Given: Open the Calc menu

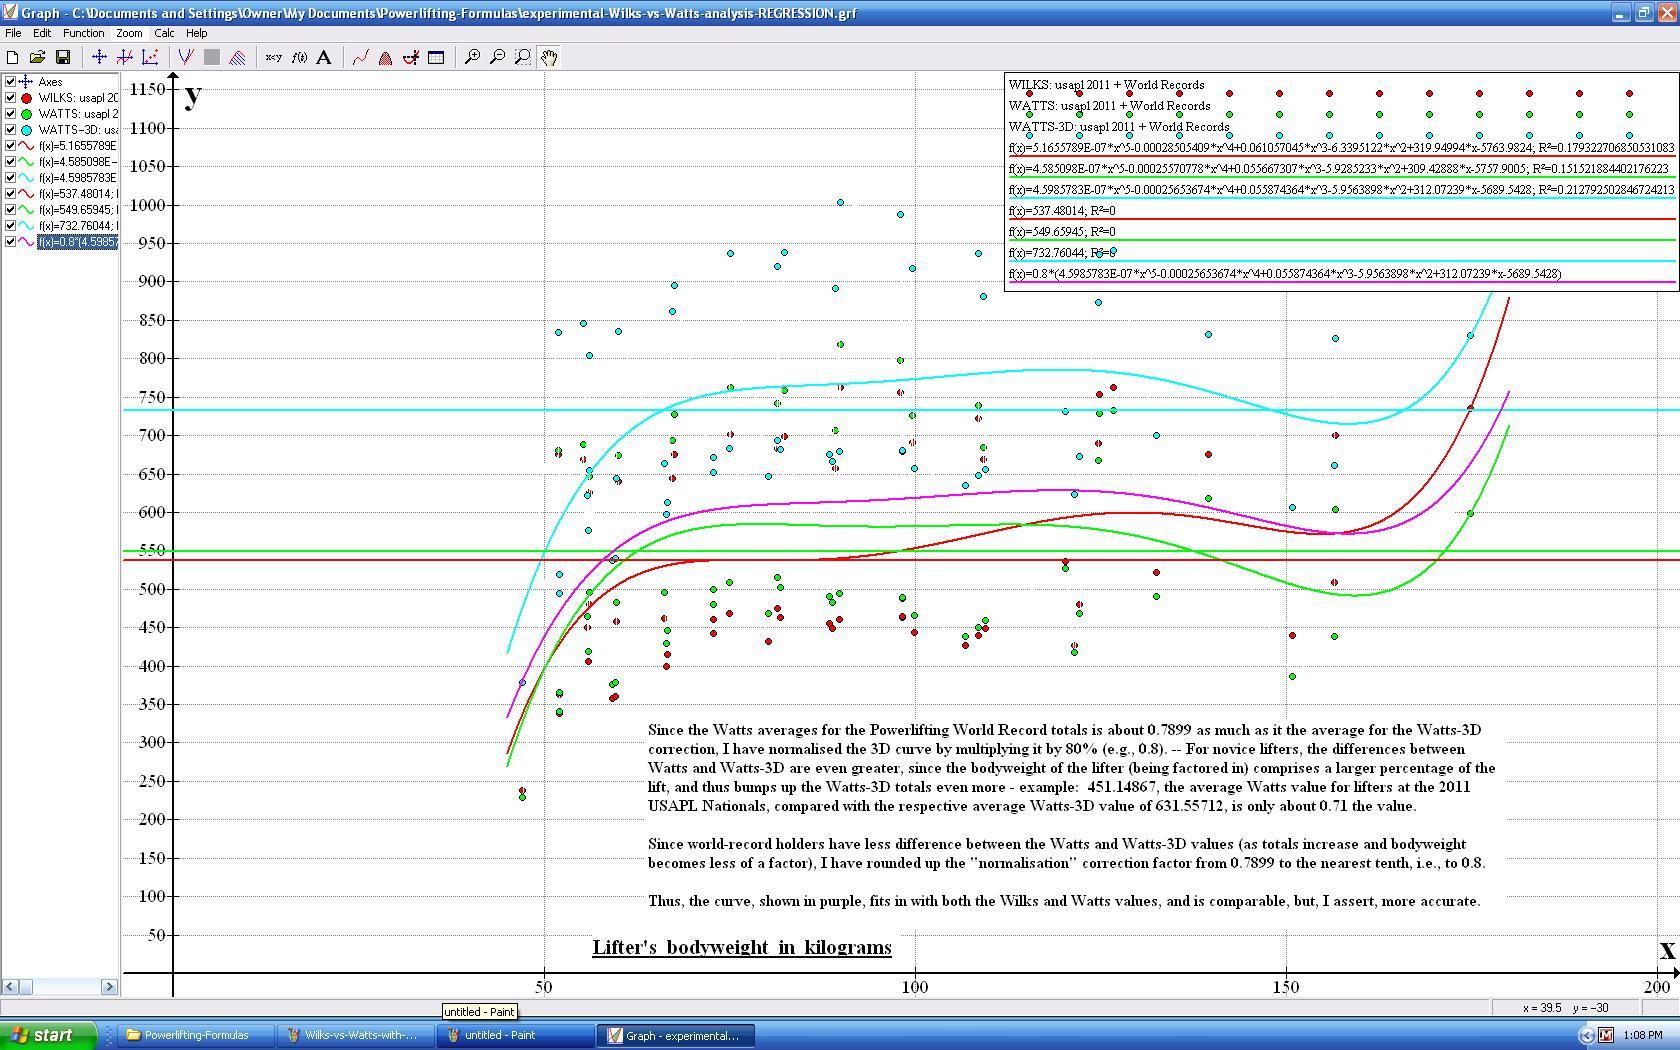Looking at the screenshot, I should pyautogui.click(x=164, y=33).
